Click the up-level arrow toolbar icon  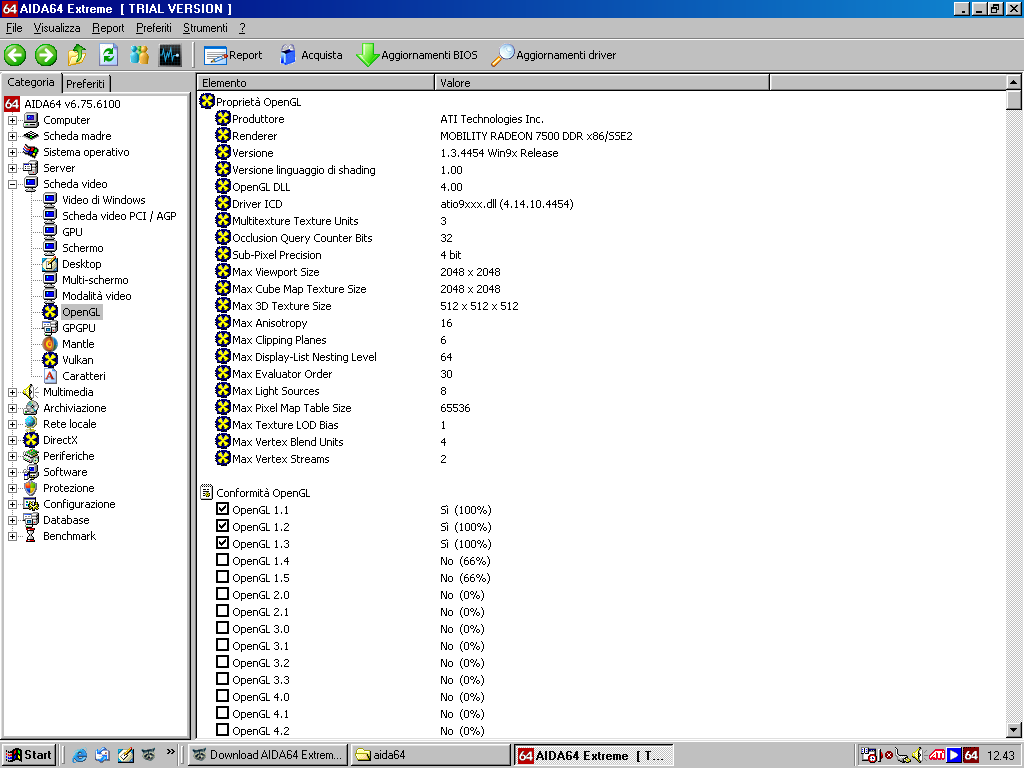click(x=77, y=55)
